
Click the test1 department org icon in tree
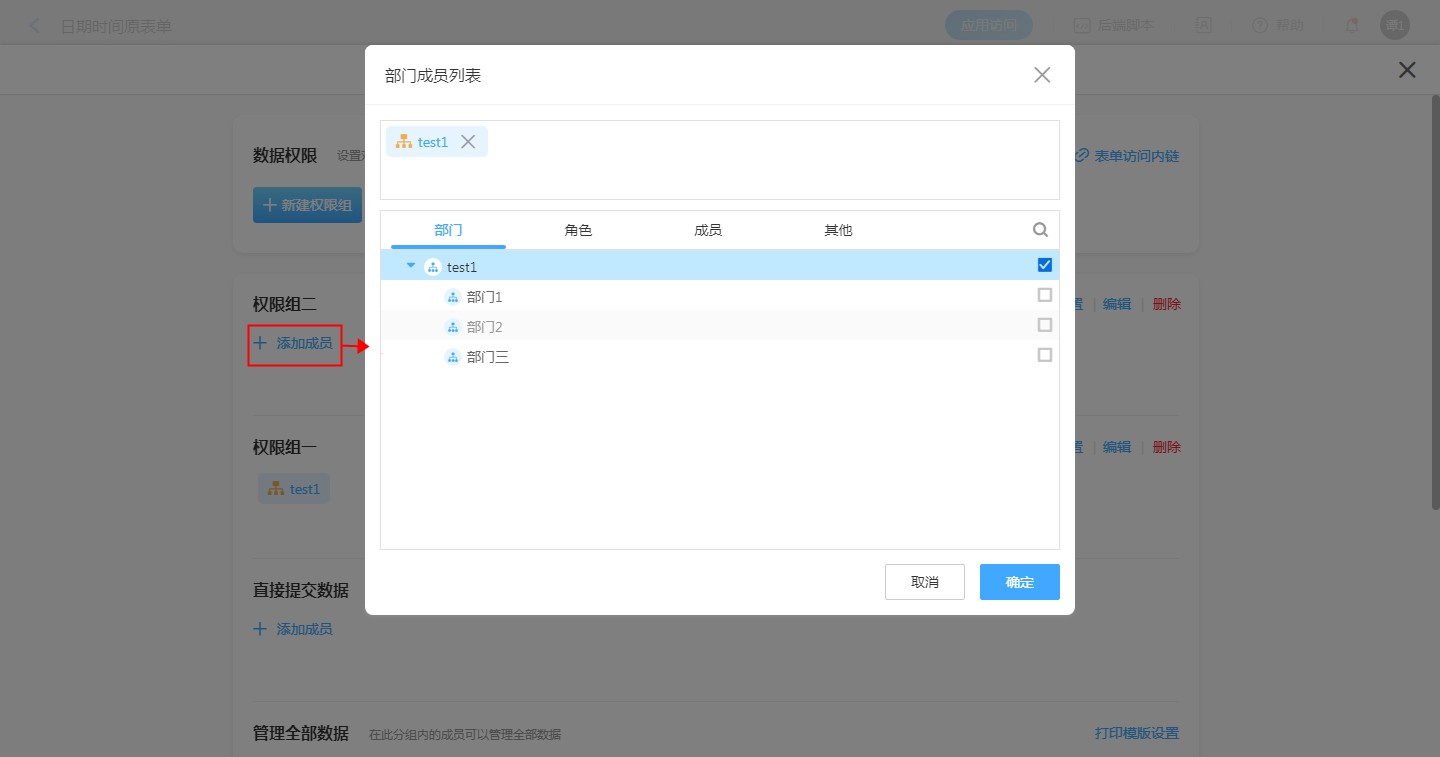point(432,267)
